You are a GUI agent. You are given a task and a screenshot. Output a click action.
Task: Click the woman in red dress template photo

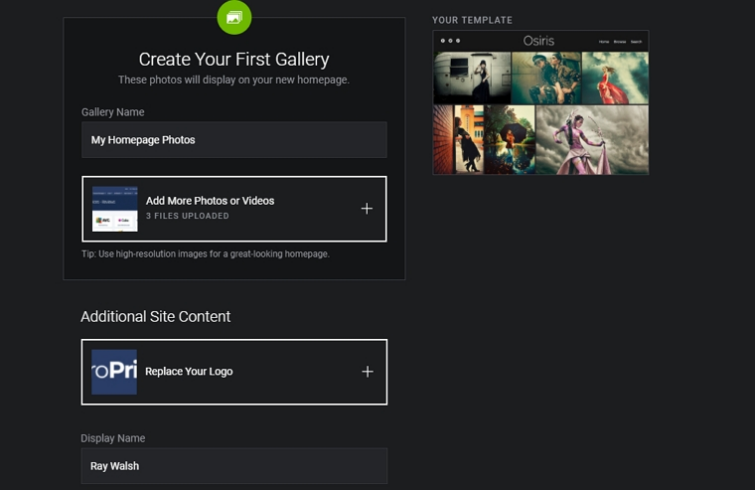click(615, 78)
